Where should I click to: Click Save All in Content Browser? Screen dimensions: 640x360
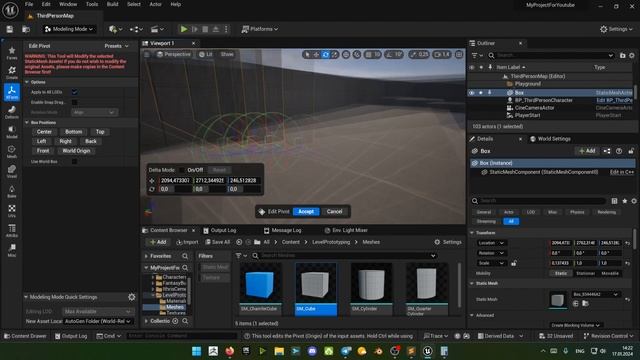(218, 242)
